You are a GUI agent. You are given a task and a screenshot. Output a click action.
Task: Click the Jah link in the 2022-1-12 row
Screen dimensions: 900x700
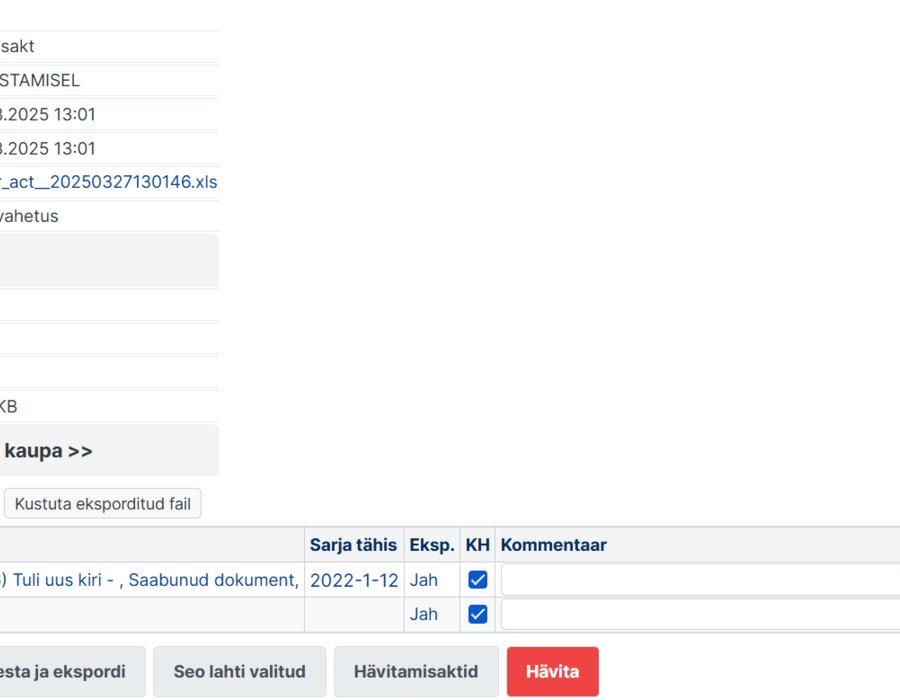coord(424,580)
